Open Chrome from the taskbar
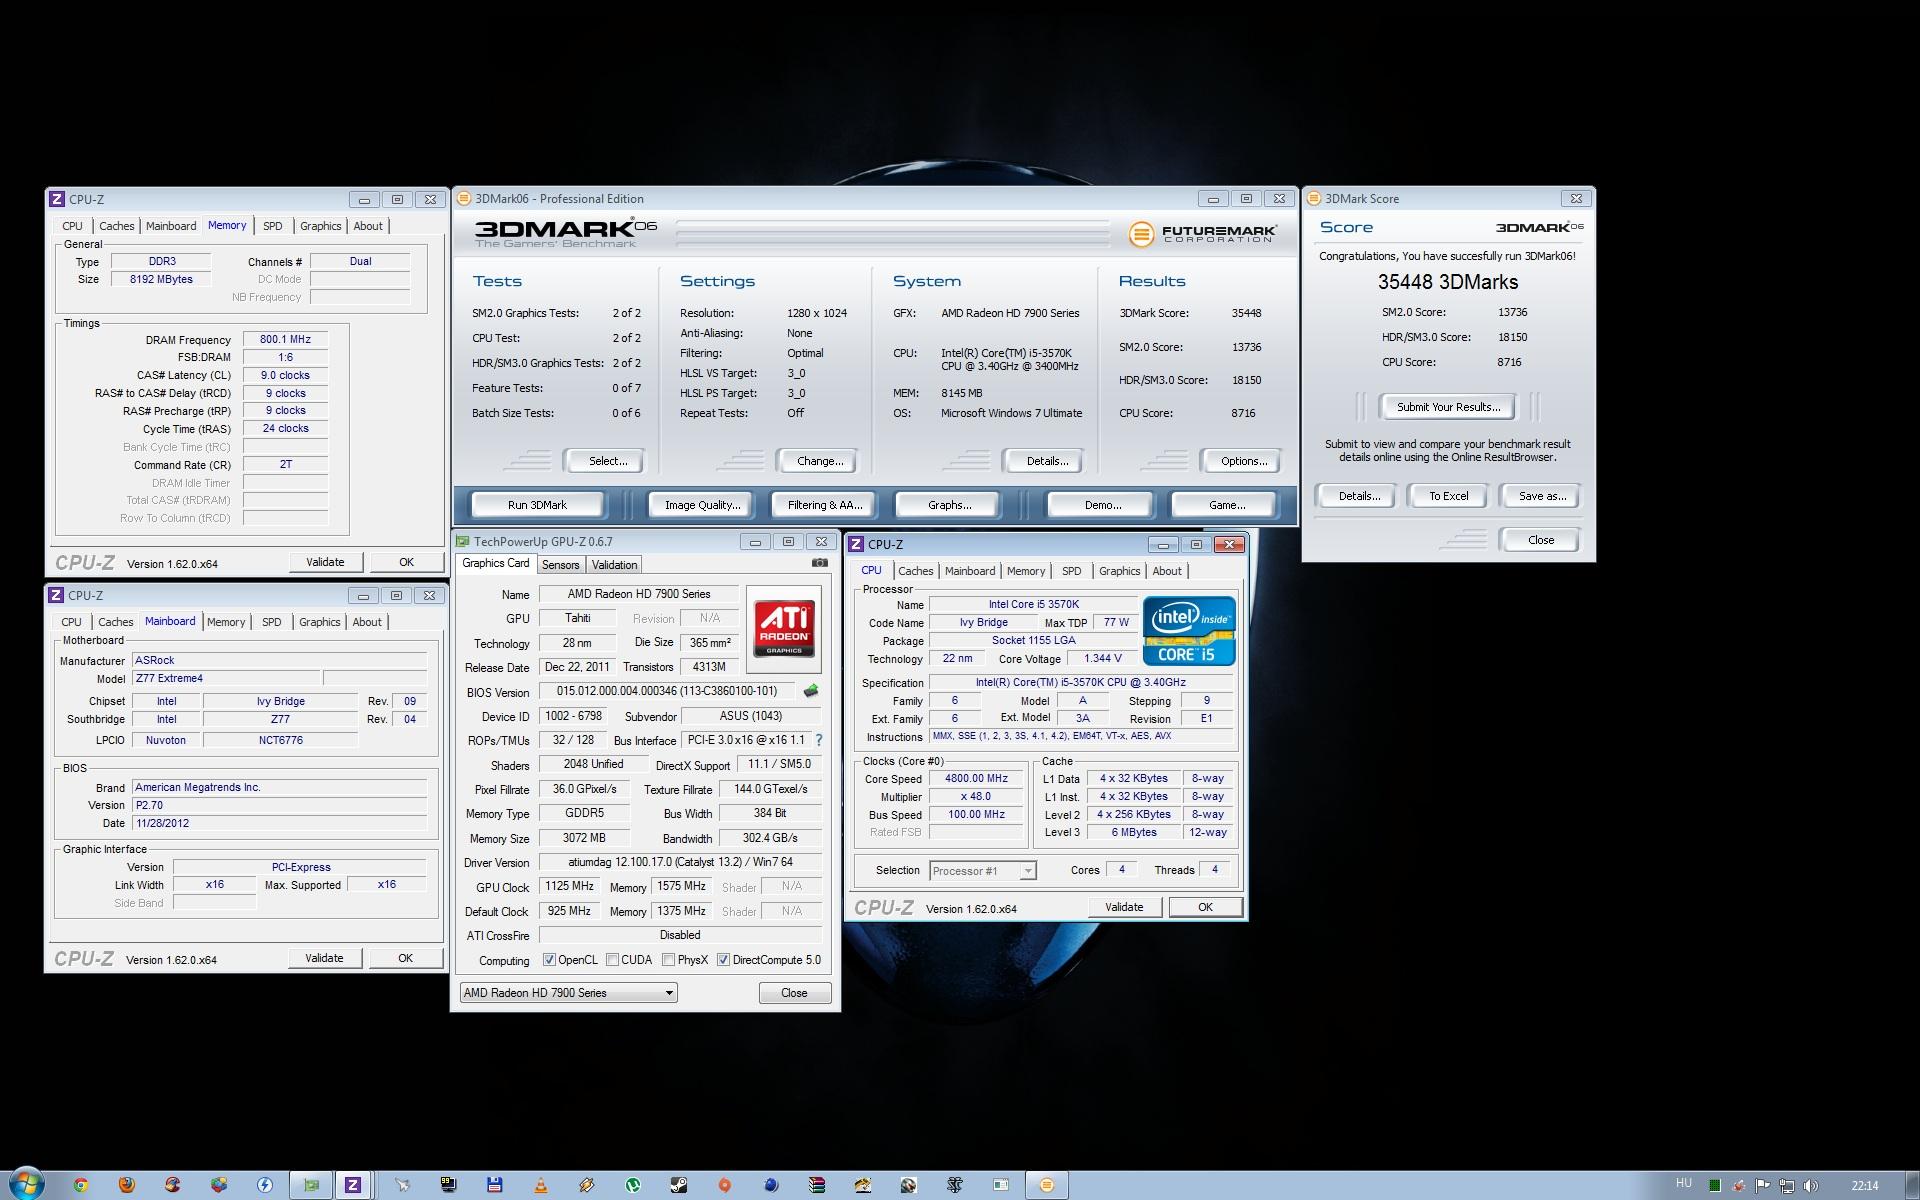The image size is (1920, 1200). pyautogui.click(x=80, y=1185)
